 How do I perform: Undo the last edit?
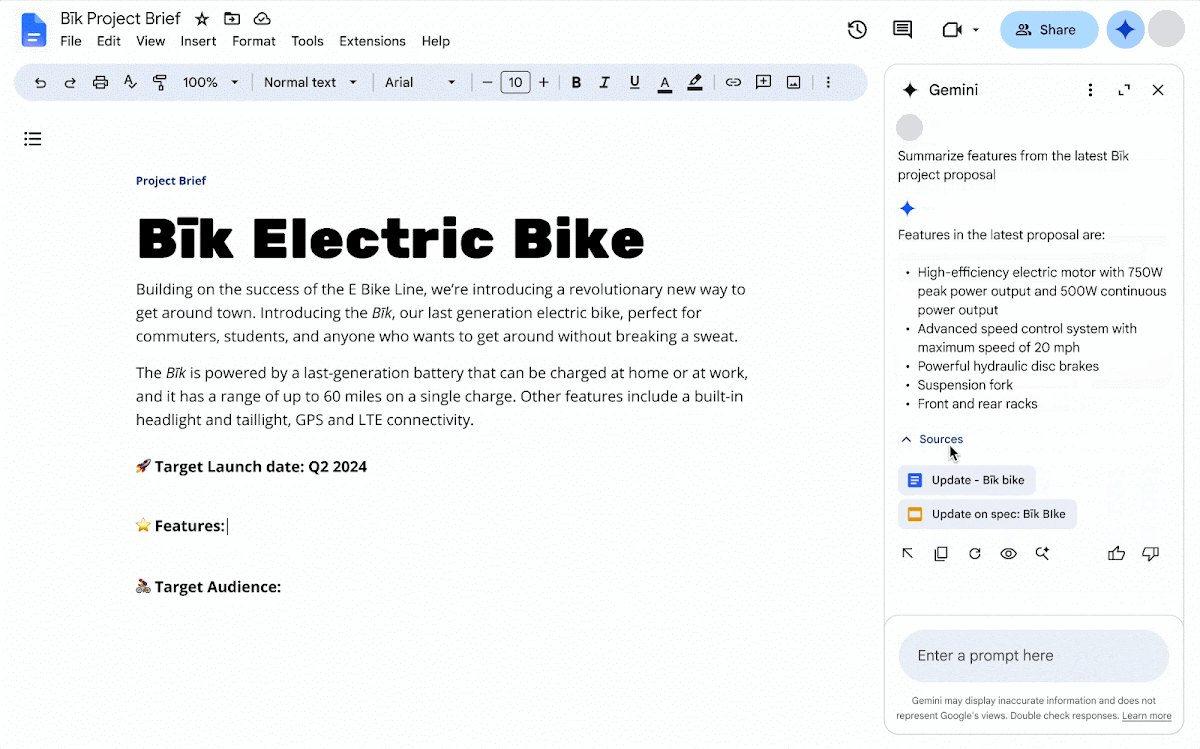pos(40,83)
